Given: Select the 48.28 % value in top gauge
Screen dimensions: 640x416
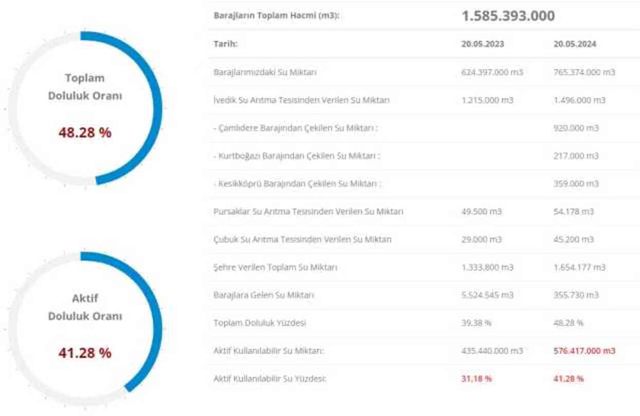Looking at the screenshot, I should tap(85, 132).
